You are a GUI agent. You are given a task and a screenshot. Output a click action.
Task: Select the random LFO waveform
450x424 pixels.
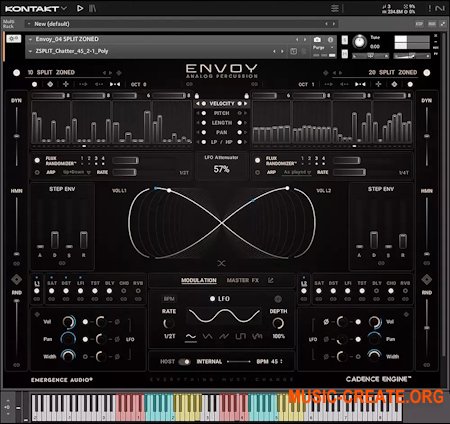point(257,337)
